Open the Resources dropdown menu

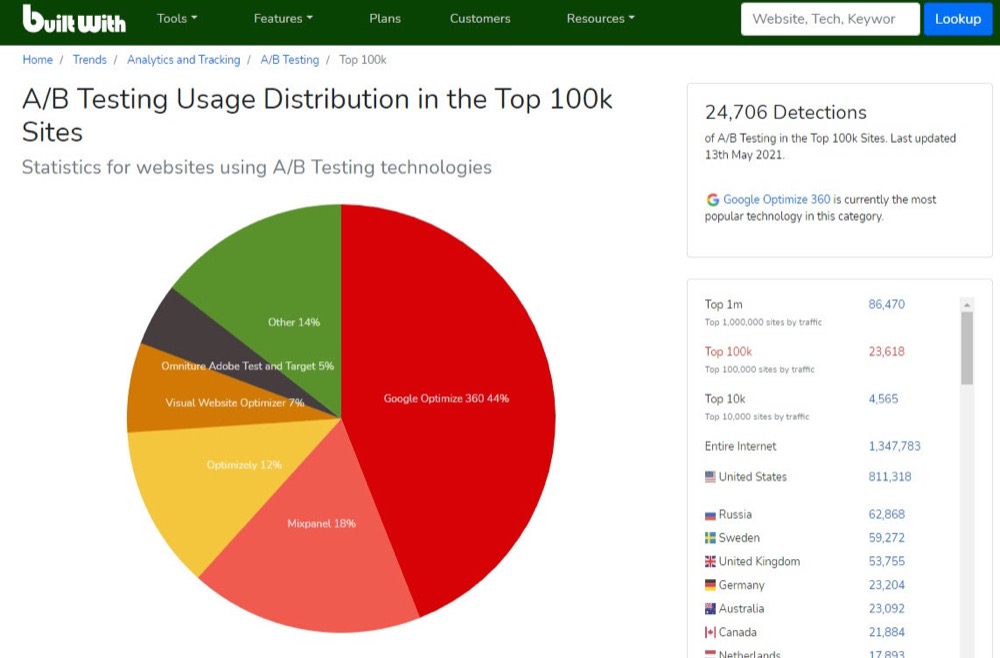tap(600, 19)
